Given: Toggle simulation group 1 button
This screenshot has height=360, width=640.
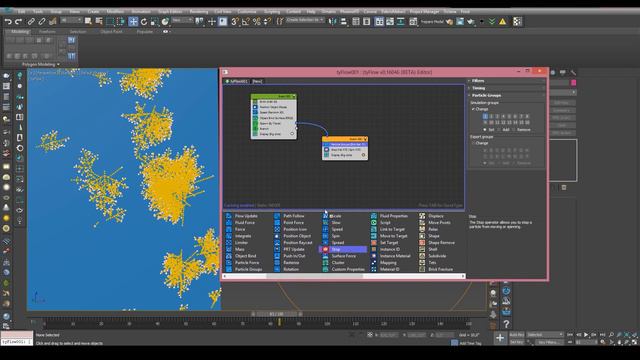Looking at the screenshot, I should [x=485, y=117].
